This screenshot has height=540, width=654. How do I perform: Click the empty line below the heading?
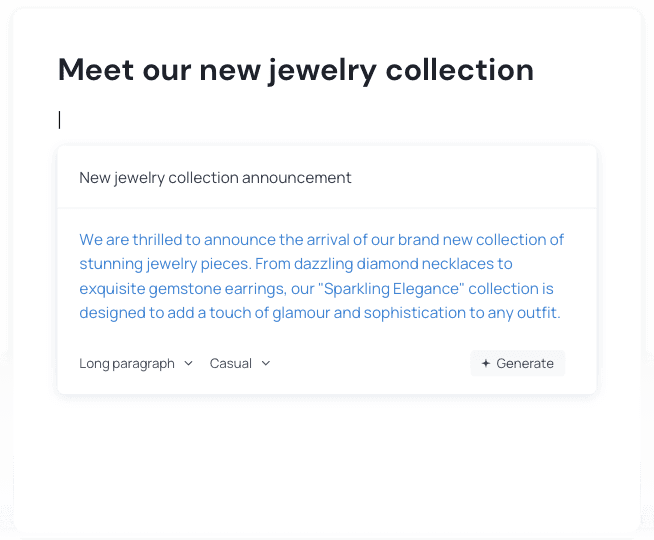300,120
